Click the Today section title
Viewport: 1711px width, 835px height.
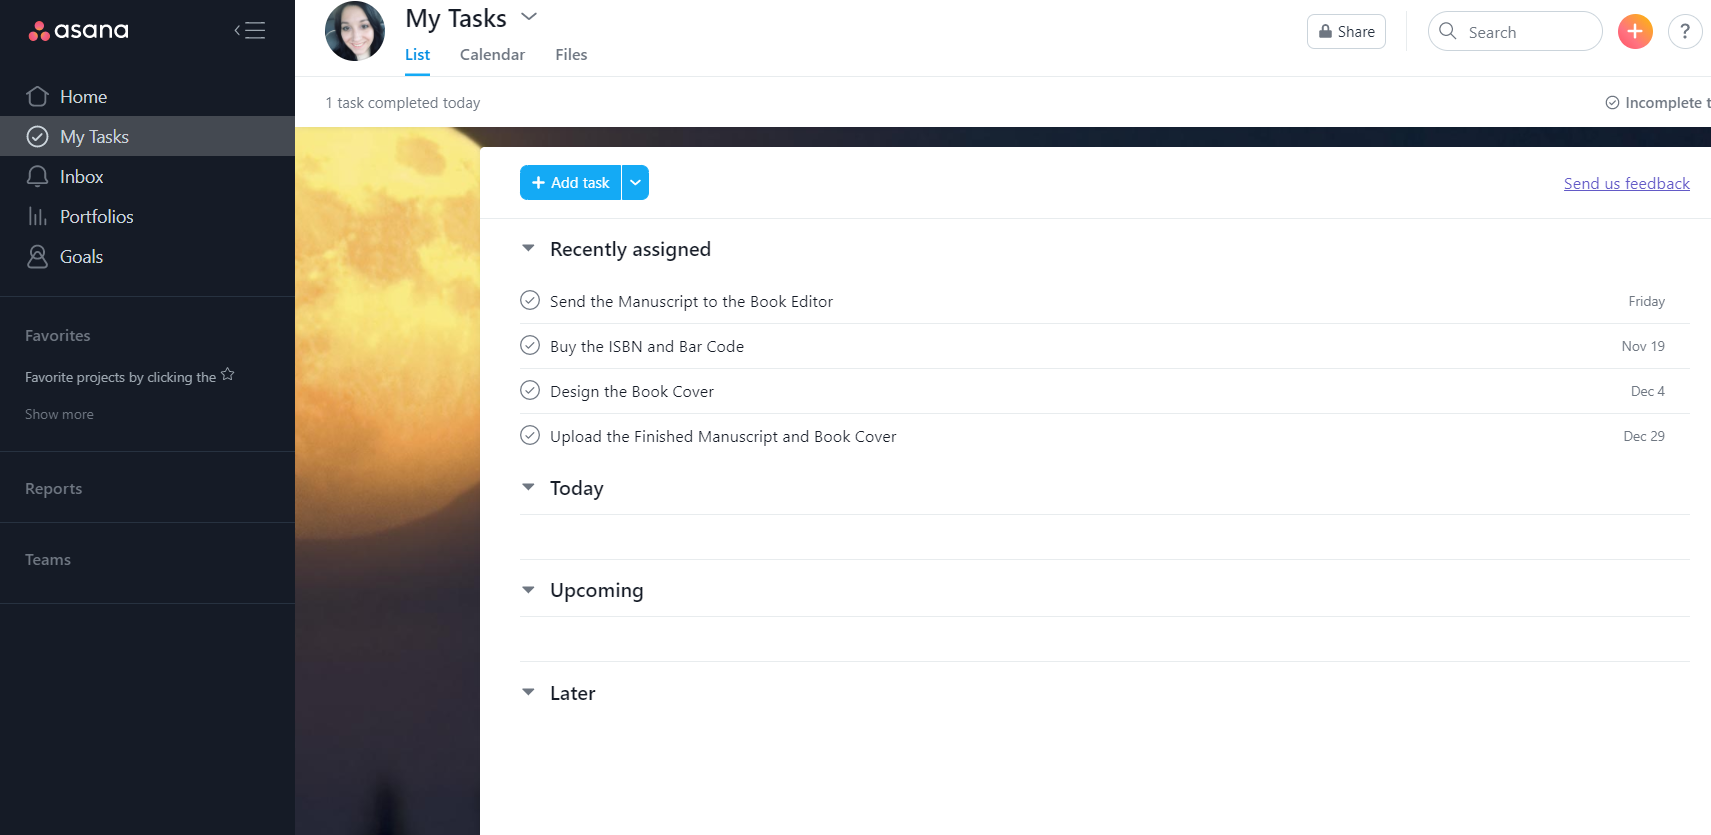point(576,488)
